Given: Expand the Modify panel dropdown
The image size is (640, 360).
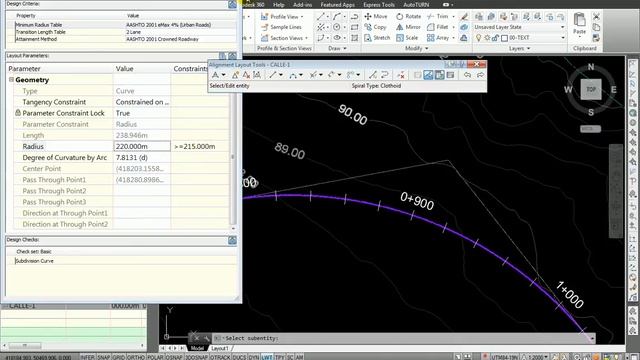Looking at the screenshot, I should (x=416, y=48).
